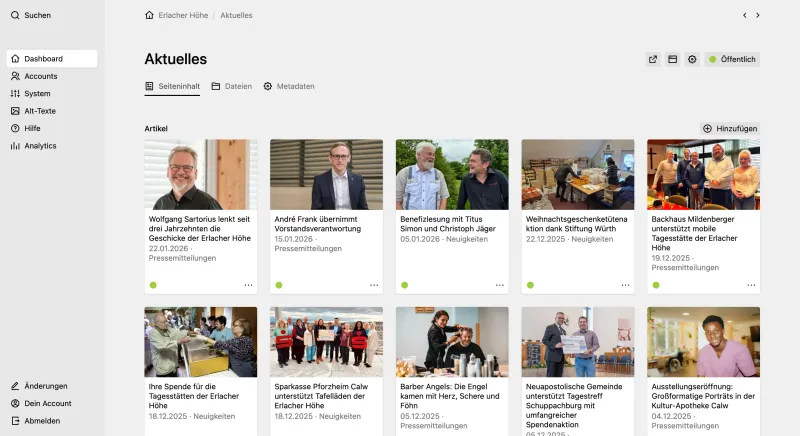This screenshot has height=436, width=800.
Task: Click date '22.01.2026' on Sartorius card
Action: 168,248
